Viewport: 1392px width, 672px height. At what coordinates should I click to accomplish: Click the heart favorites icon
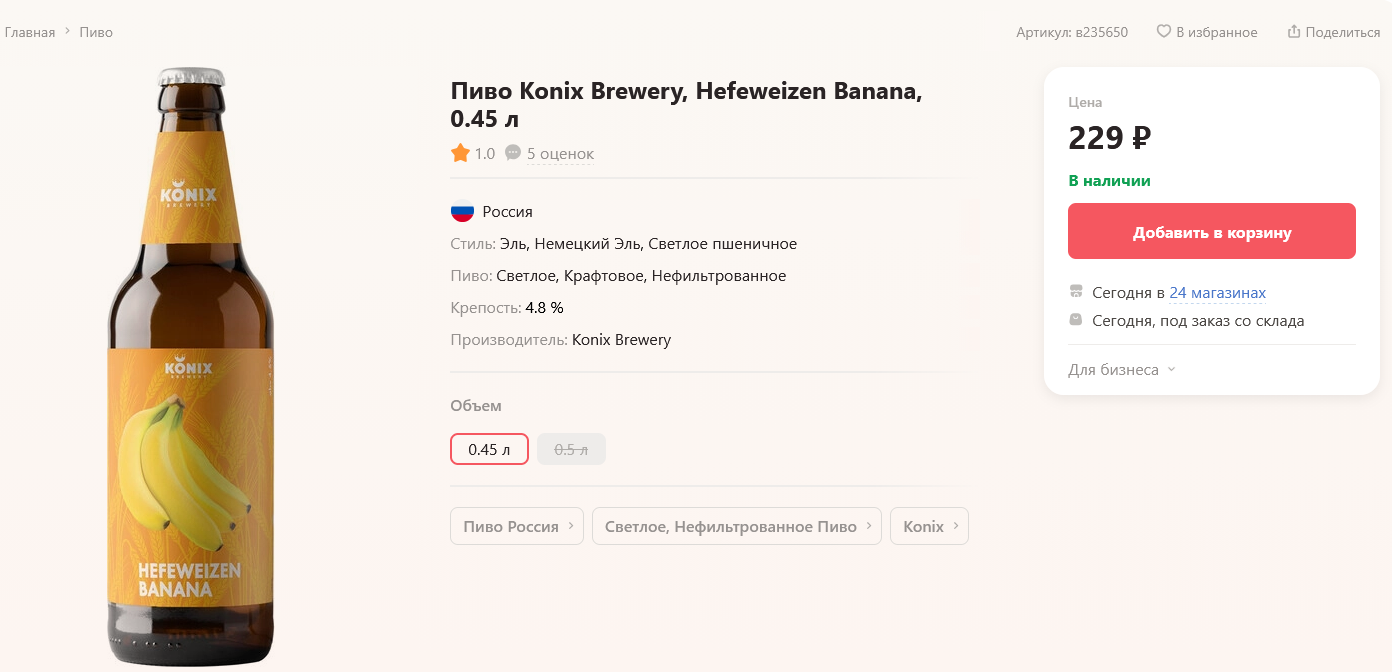tap(1164, 32)
